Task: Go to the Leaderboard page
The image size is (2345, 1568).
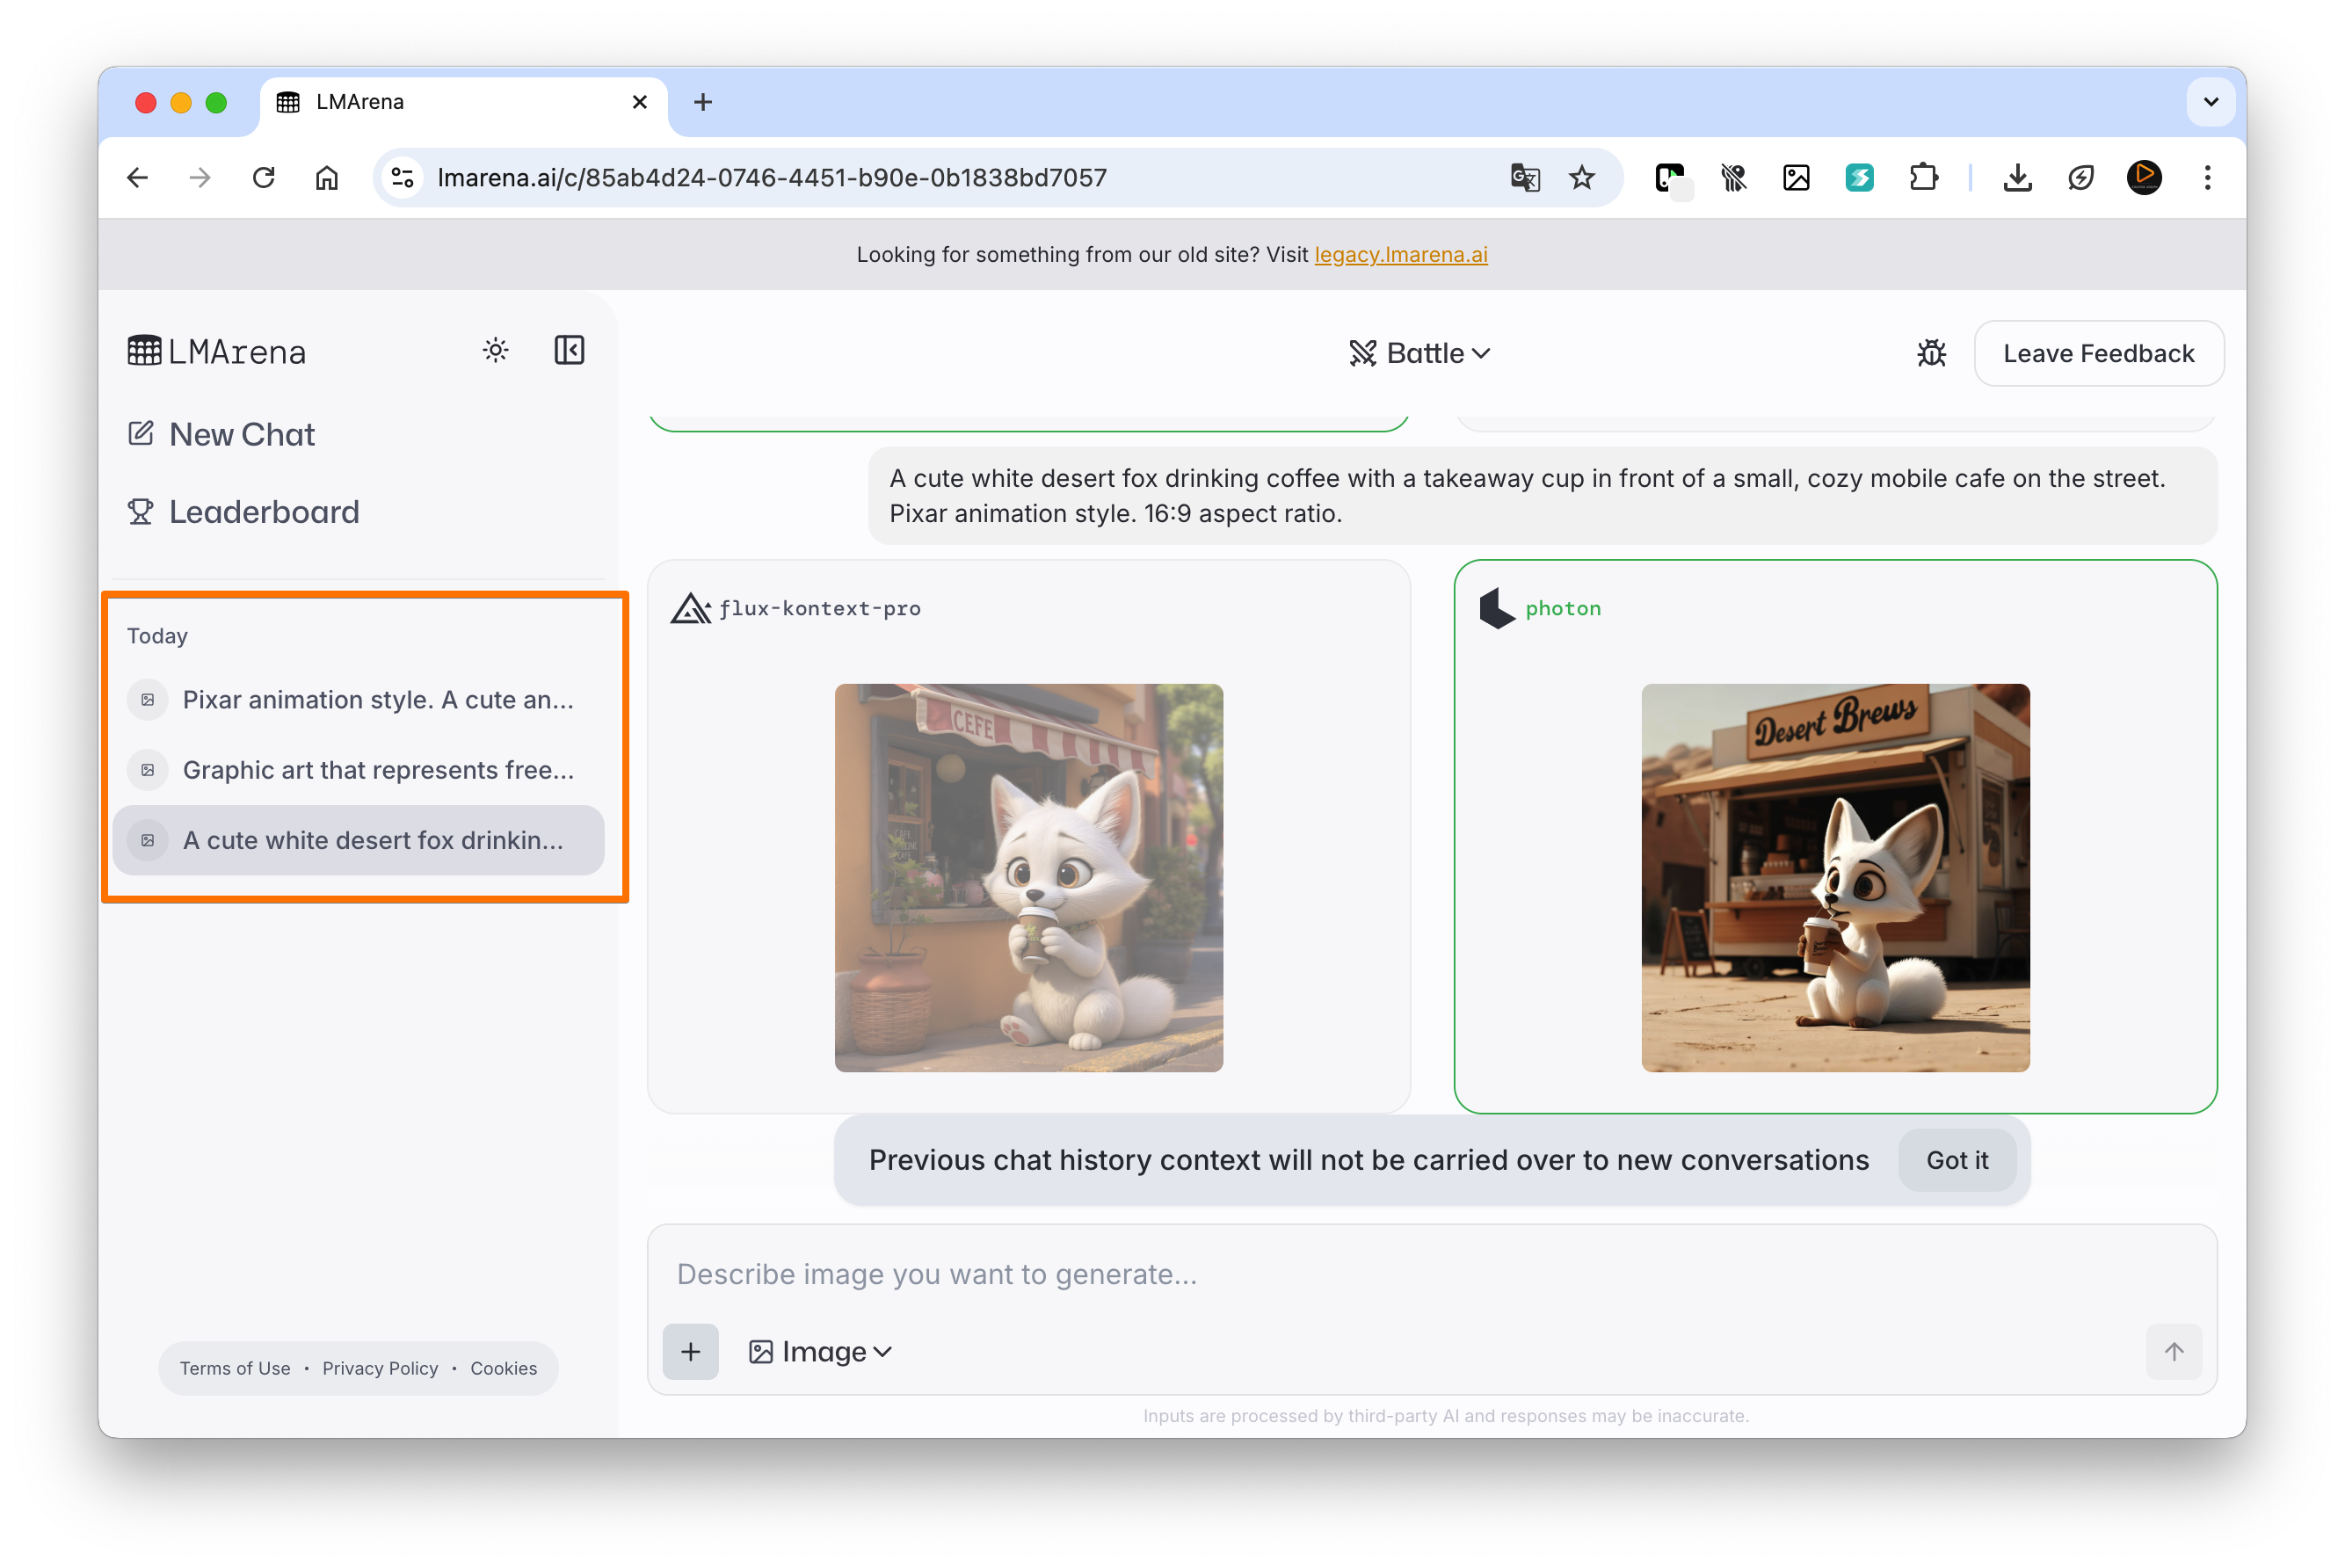Action: (x=263, y=512)
